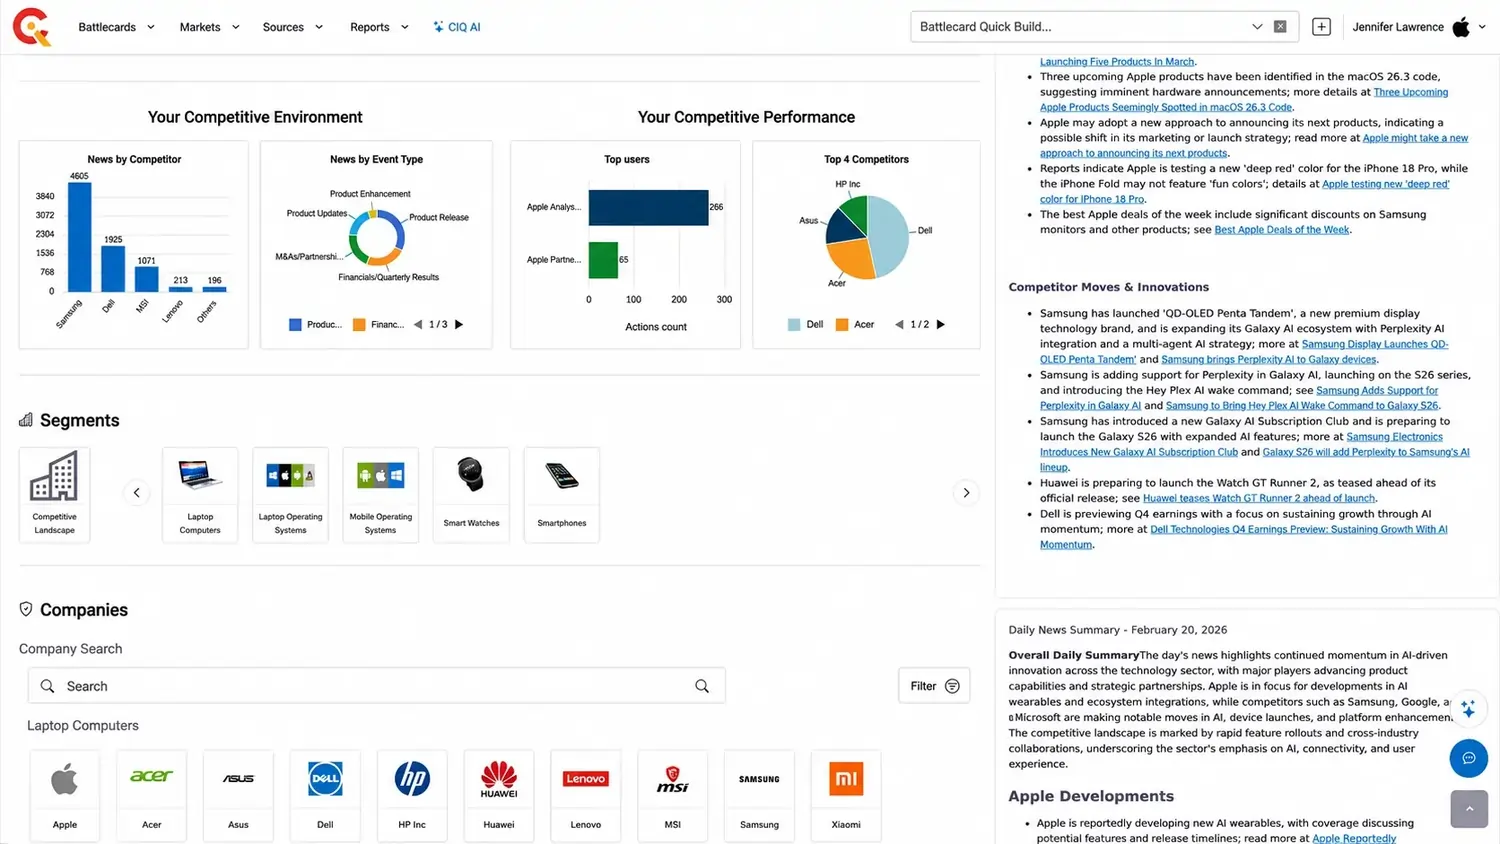
Task: Toggle the Produc... legend item in Event Type chart
Action: tap(315, 324)
